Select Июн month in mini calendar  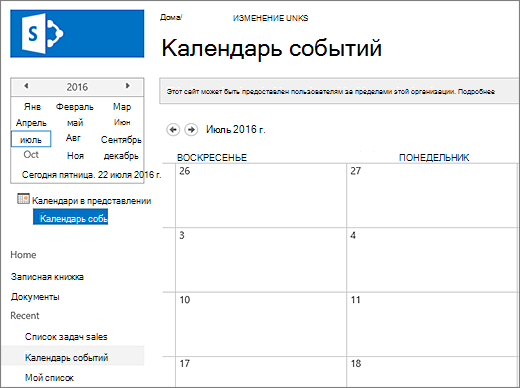[122, 122]
